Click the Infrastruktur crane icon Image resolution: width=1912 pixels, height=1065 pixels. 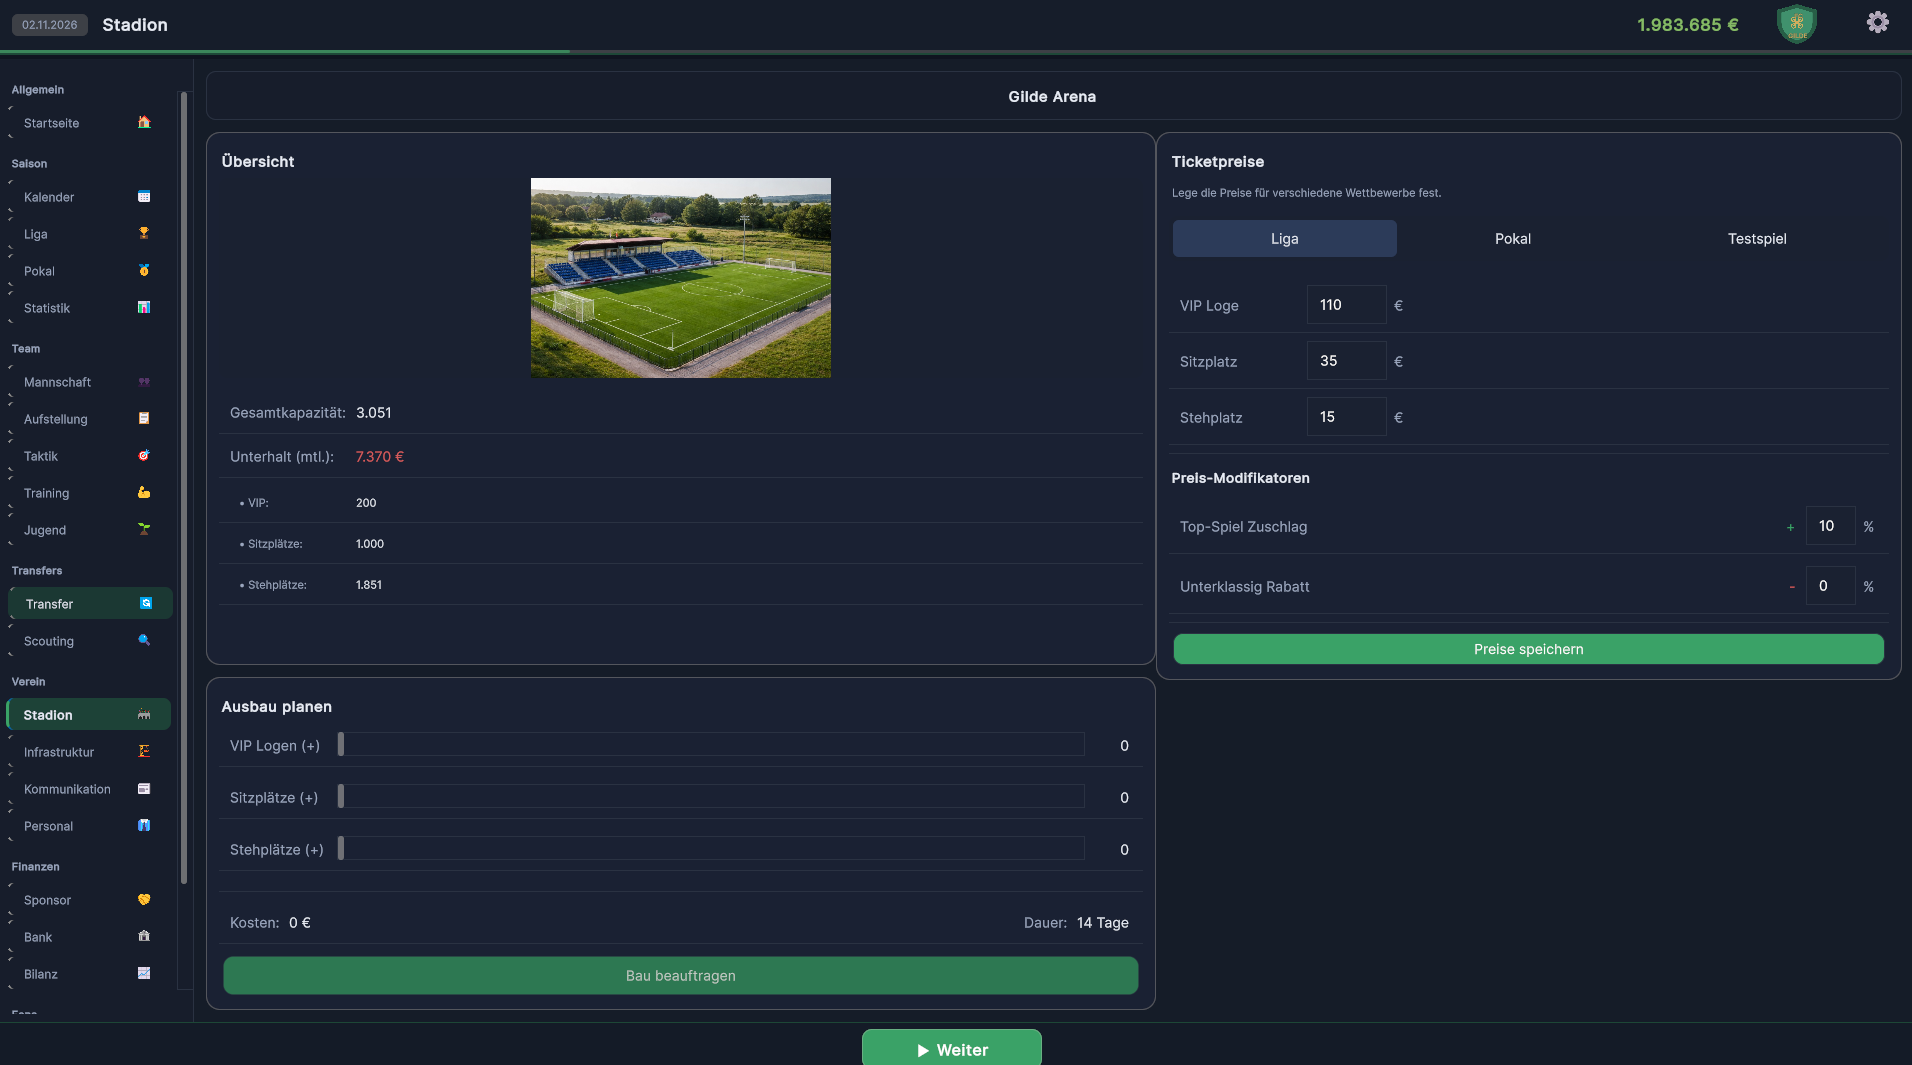tap(144, 751)
